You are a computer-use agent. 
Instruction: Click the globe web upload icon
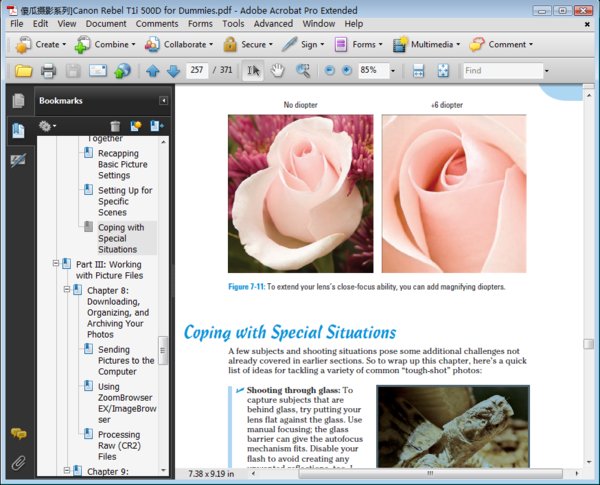coord(122,71)
